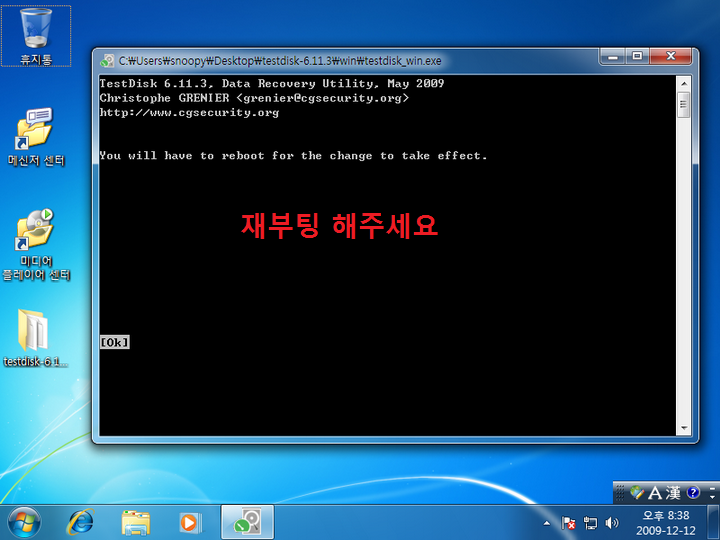Show hidden tray icons arrow
The width and height of the screenshot is (720, 540).
pyautogui.click(x=546, y=523)
